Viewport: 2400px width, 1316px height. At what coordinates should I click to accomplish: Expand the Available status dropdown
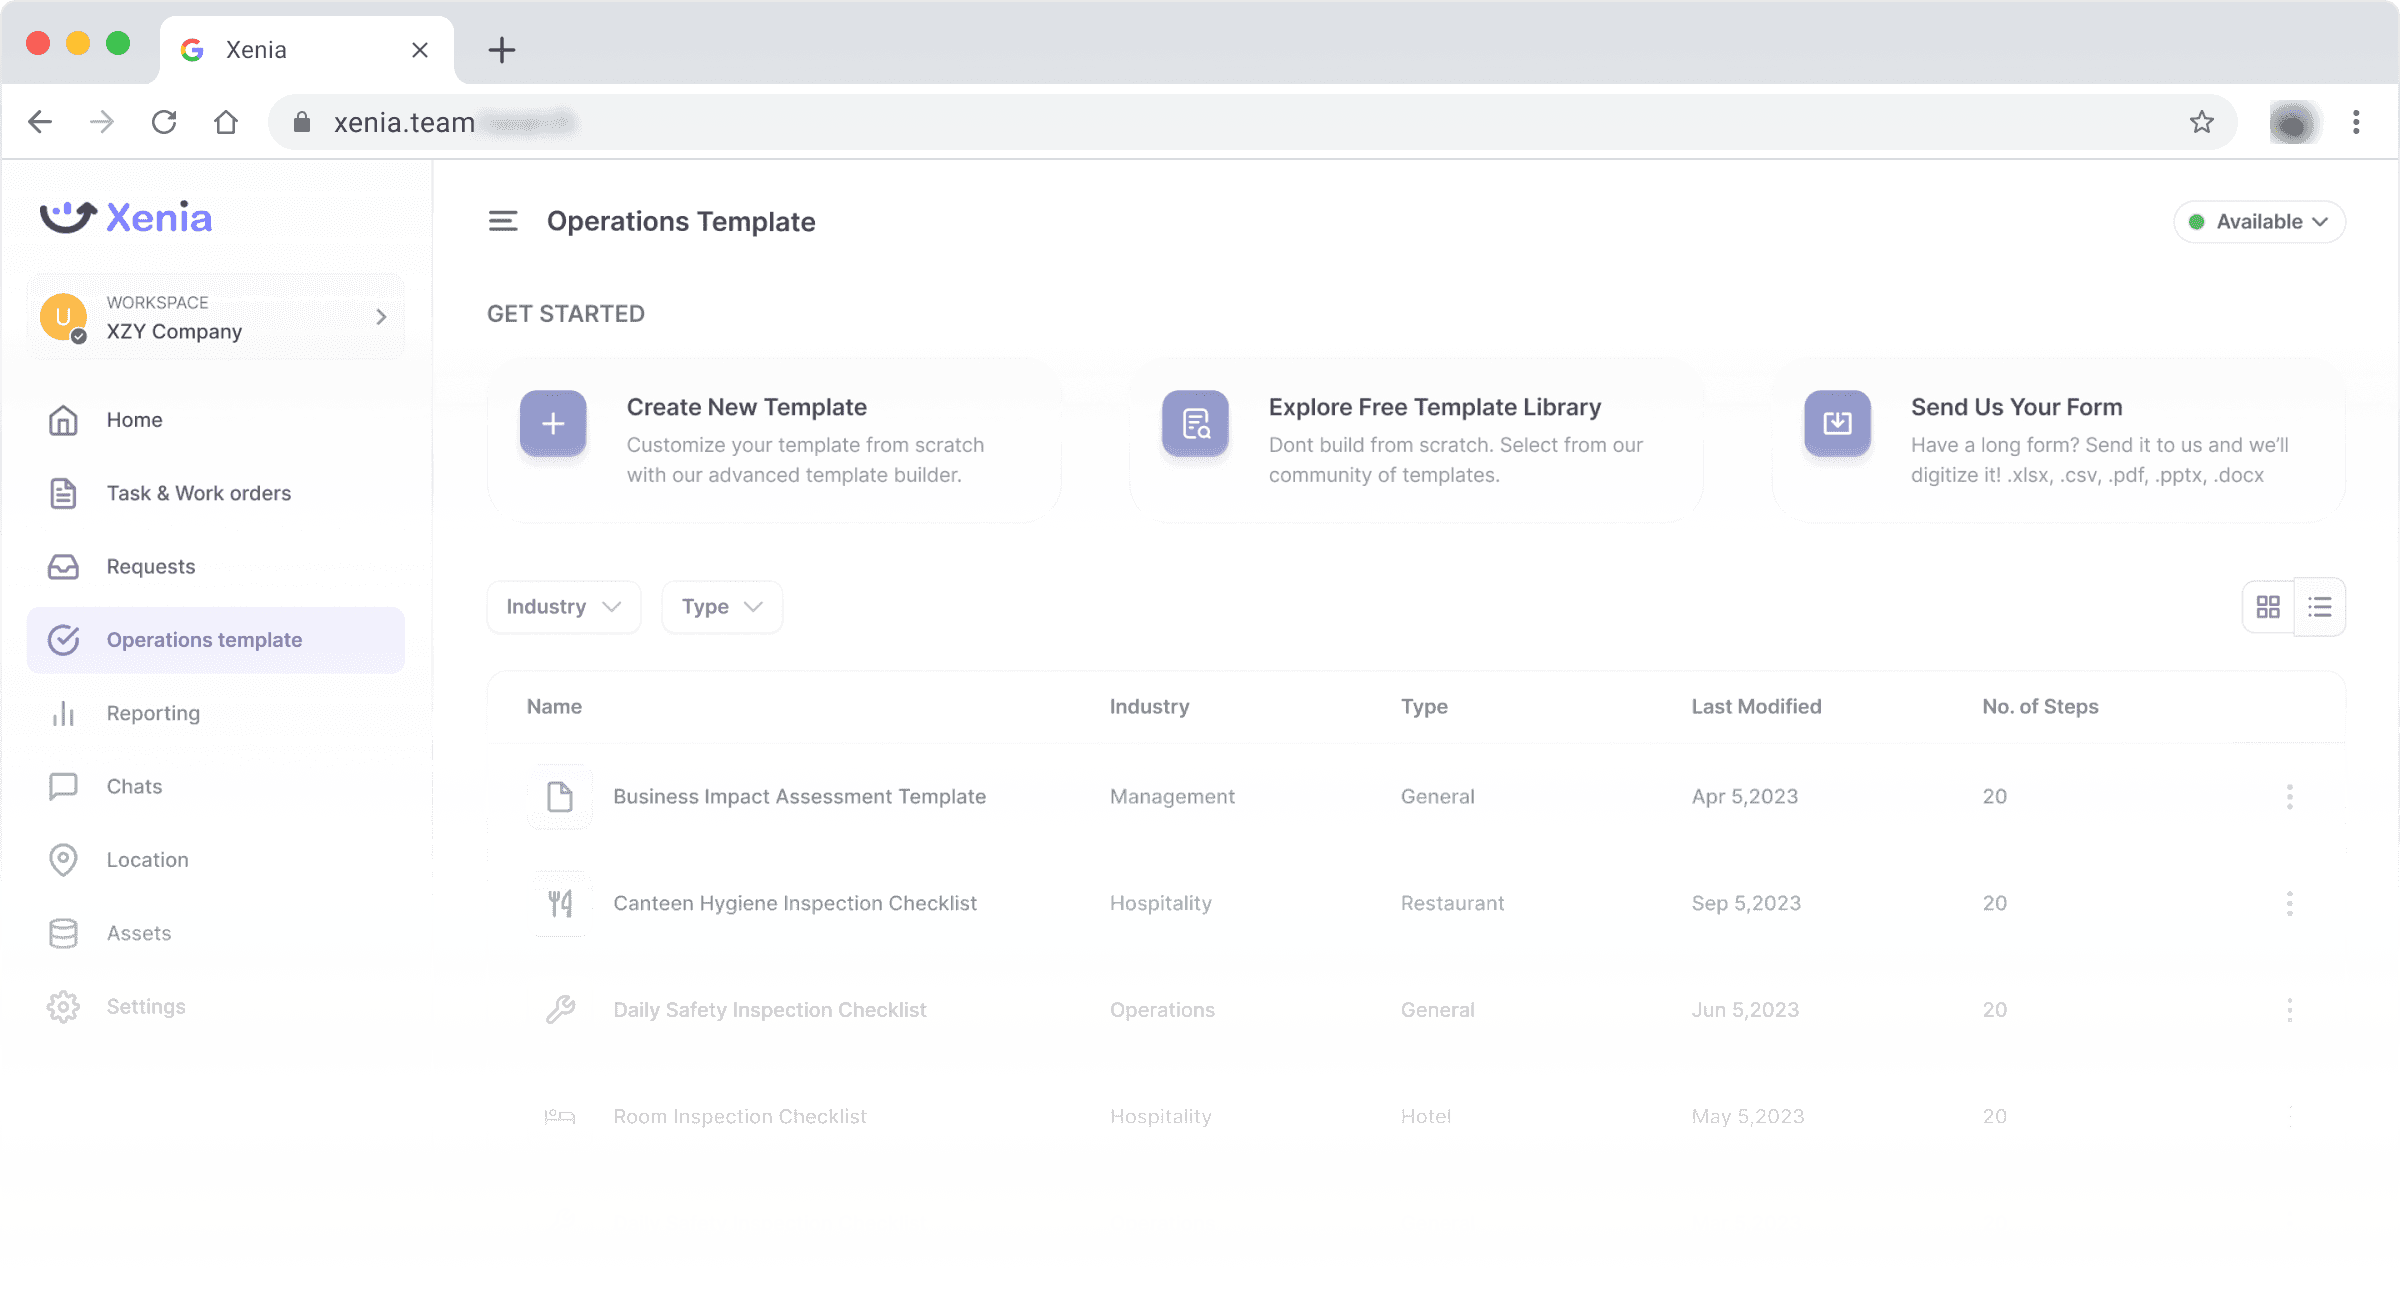point(2258,222)
